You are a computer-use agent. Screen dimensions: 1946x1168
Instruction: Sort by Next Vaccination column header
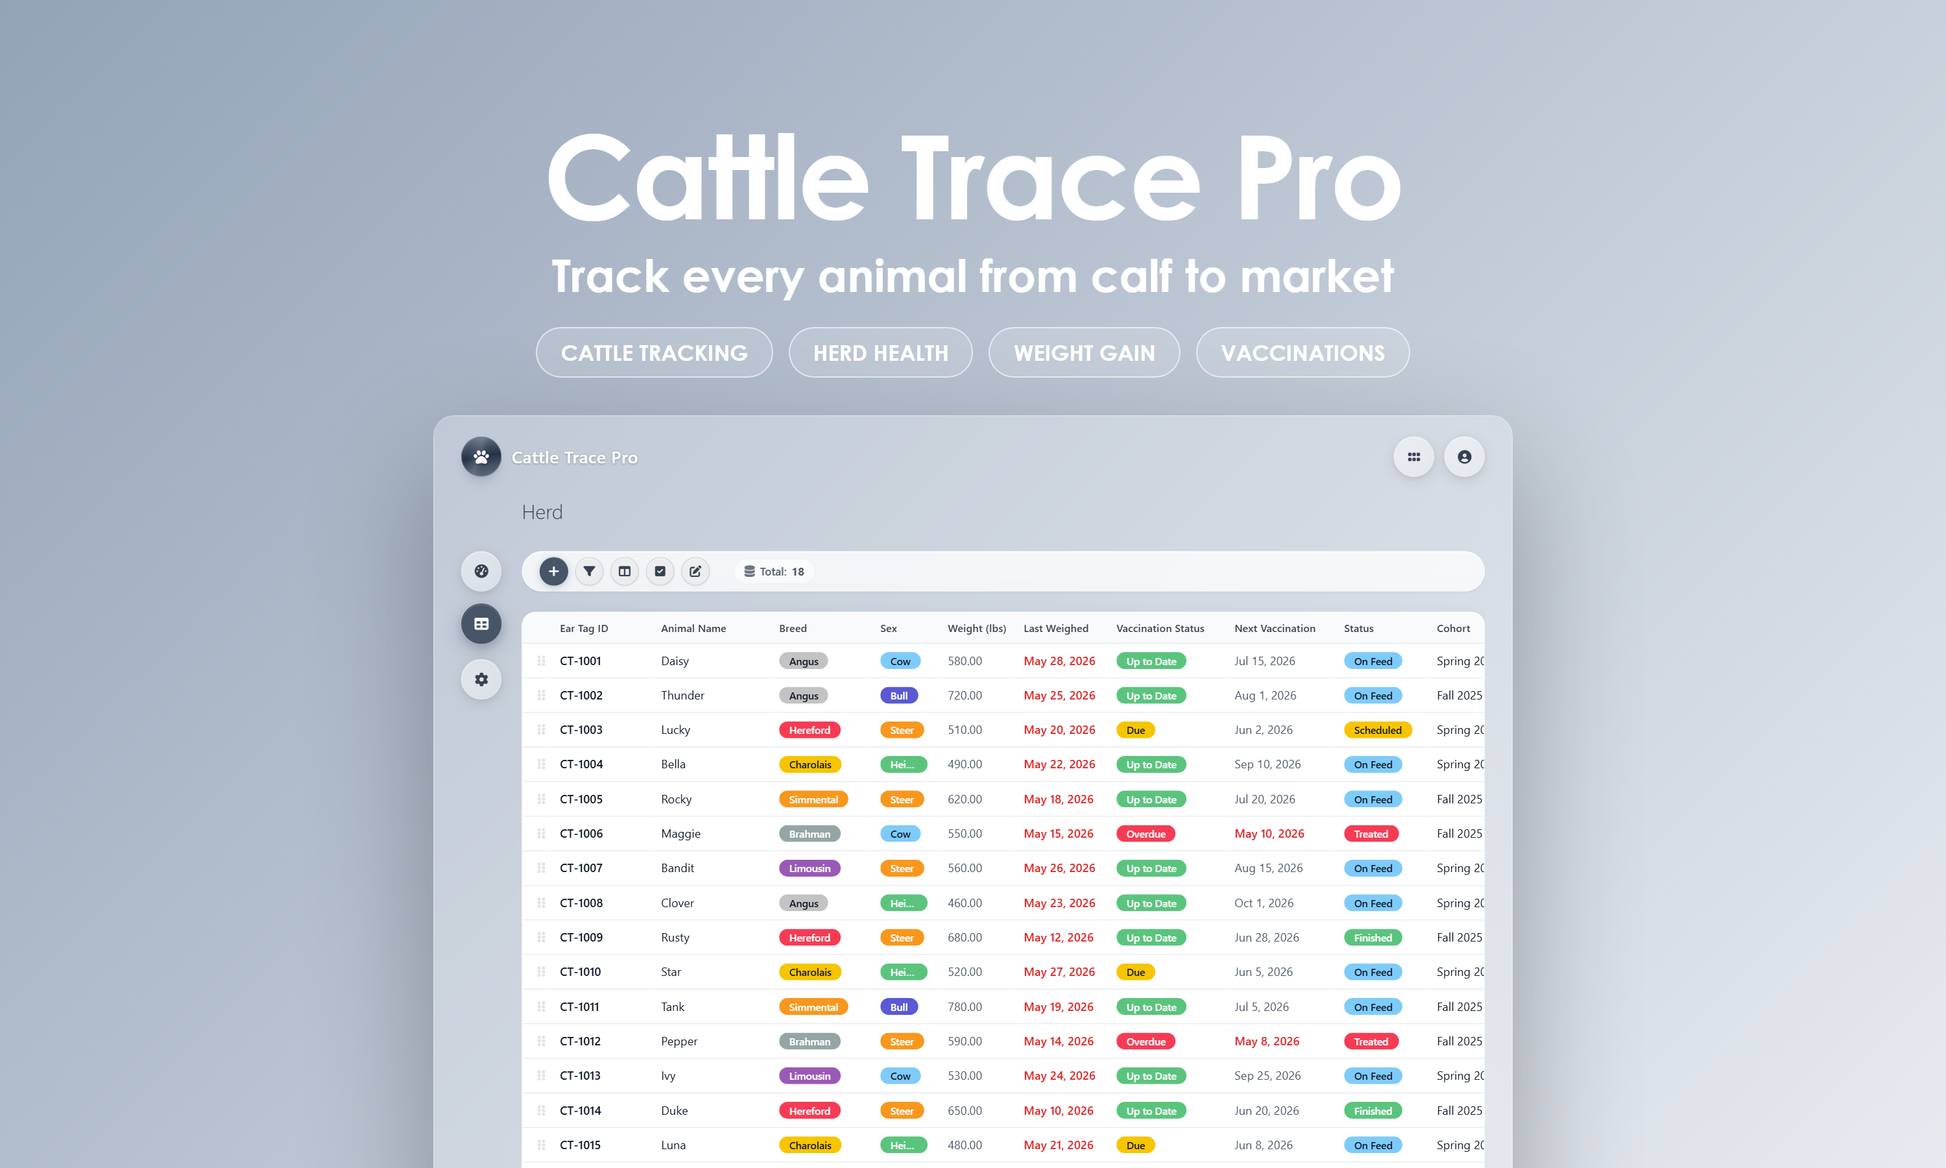(1275, 628)
